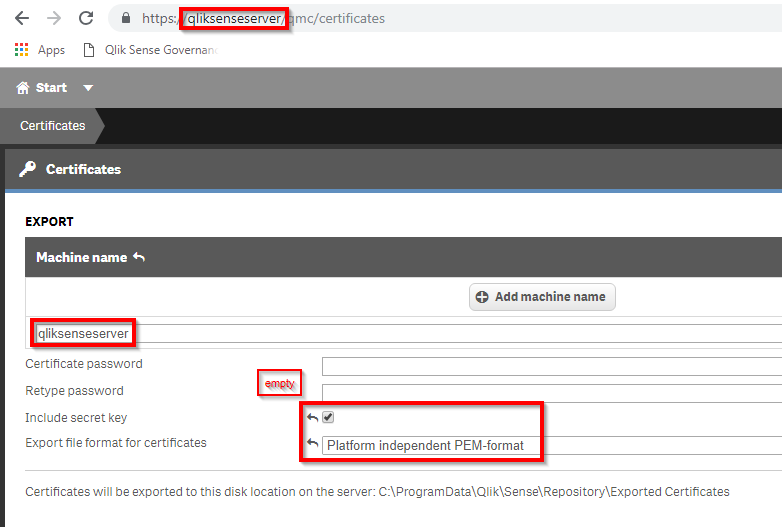
Task: Click the undo arrow beside Machine name
Action: tap(139, 257)
